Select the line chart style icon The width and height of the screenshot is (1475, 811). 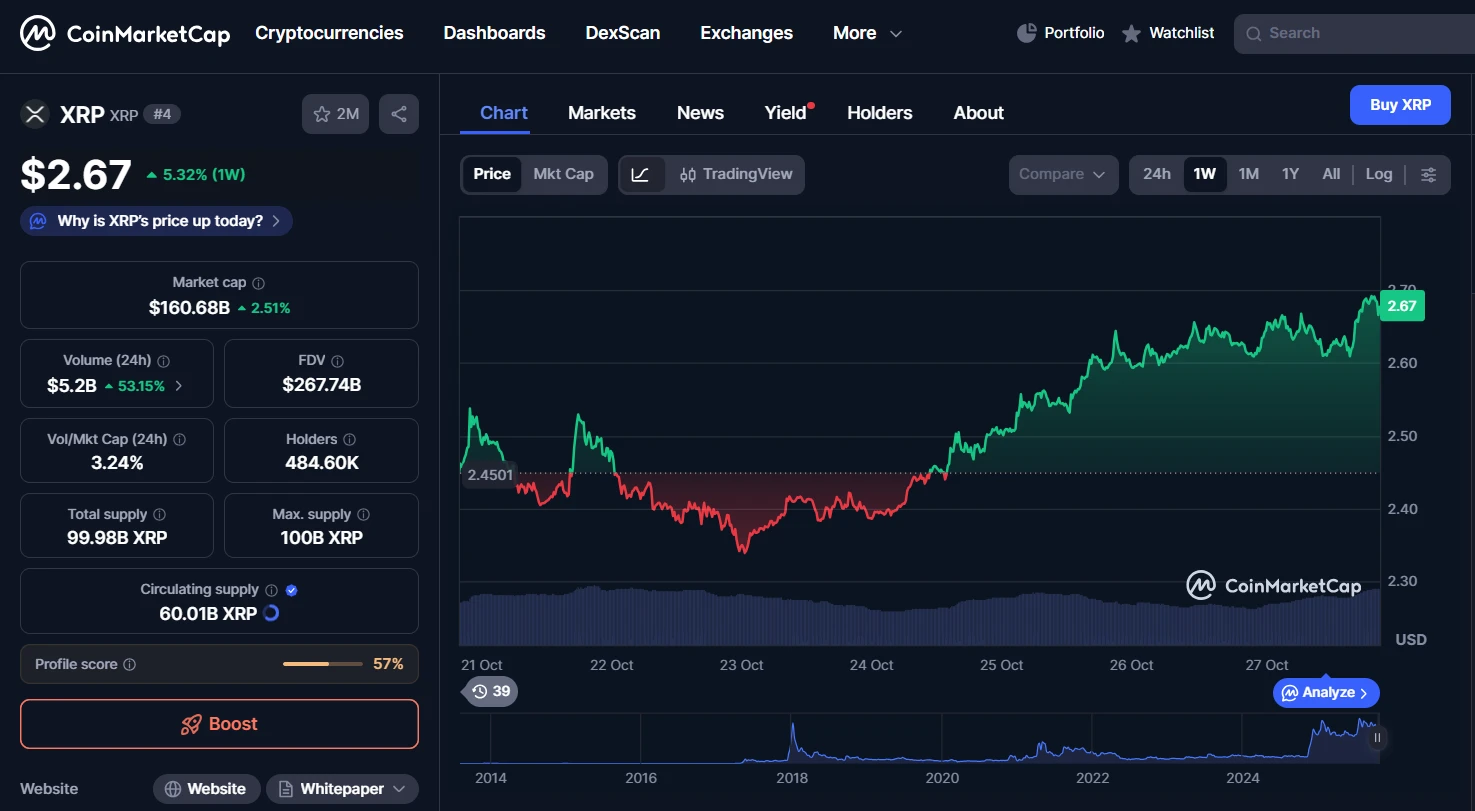pyautogui.click(x=641, y=174)
